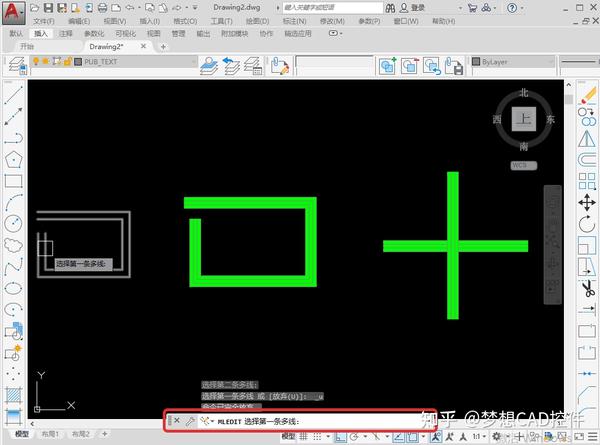This screenshot has width=600, height=445.
Task: Select the Copy objects tool
Action: (587, 116)
